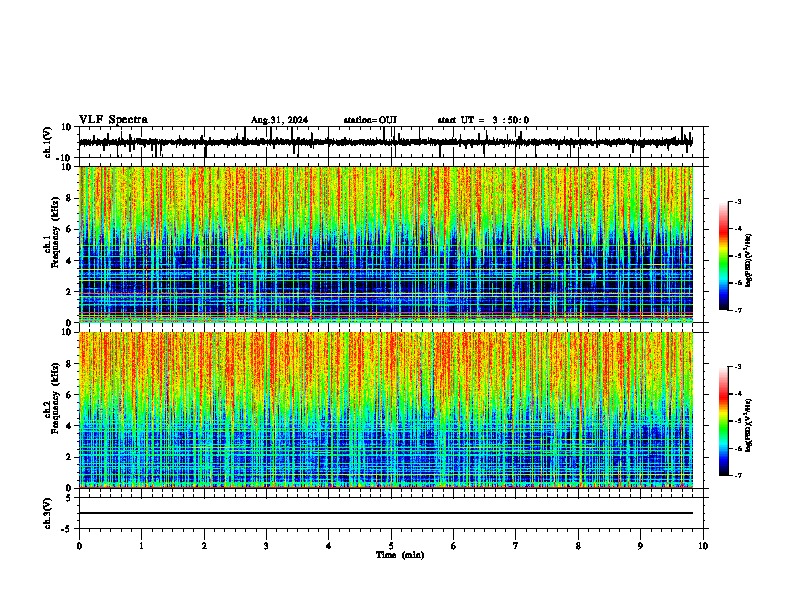Image resolution: width=792 pixels, height=612 pixels.
Task: Click the '10' tick on the time axis
Action: coord(703,546)
